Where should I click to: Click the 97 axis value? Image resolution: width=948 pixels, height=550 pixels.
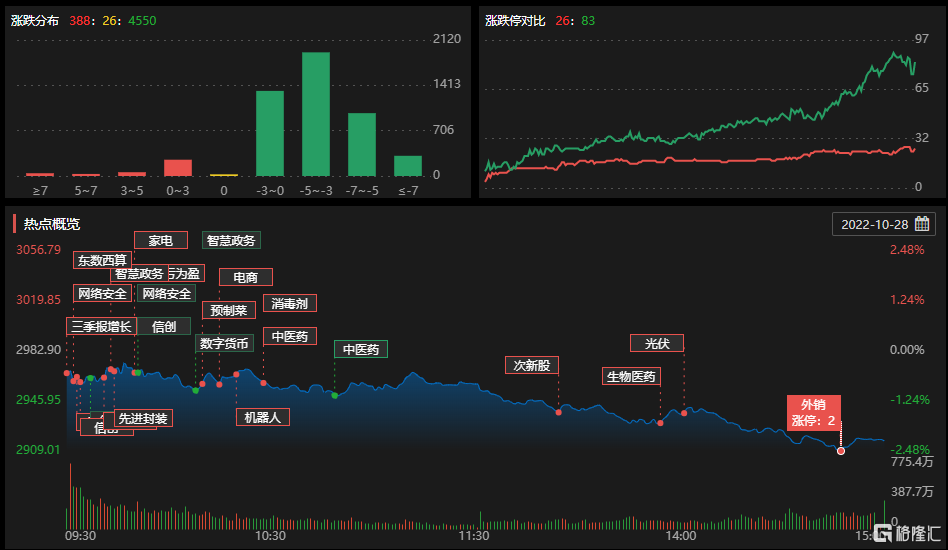(x=921, y=39)
